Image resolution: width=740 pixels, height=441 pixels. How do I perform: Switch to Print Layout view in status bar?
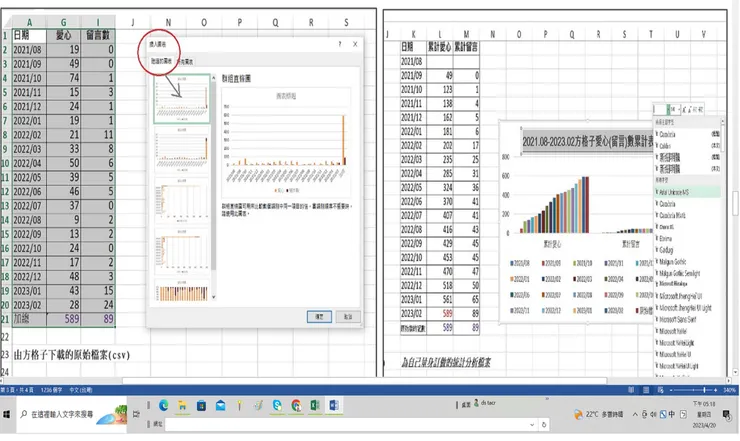coord(646,390)
